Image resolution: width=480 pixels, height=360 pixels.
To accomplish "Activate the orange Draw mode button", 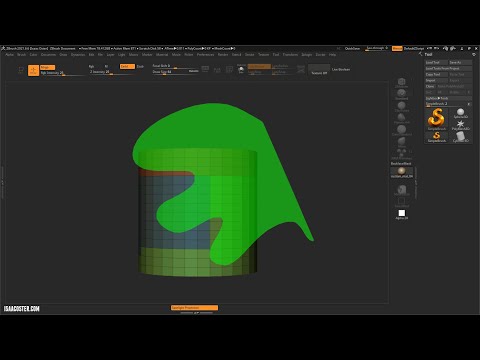I will pyautogui.click(x=33, y=70).
